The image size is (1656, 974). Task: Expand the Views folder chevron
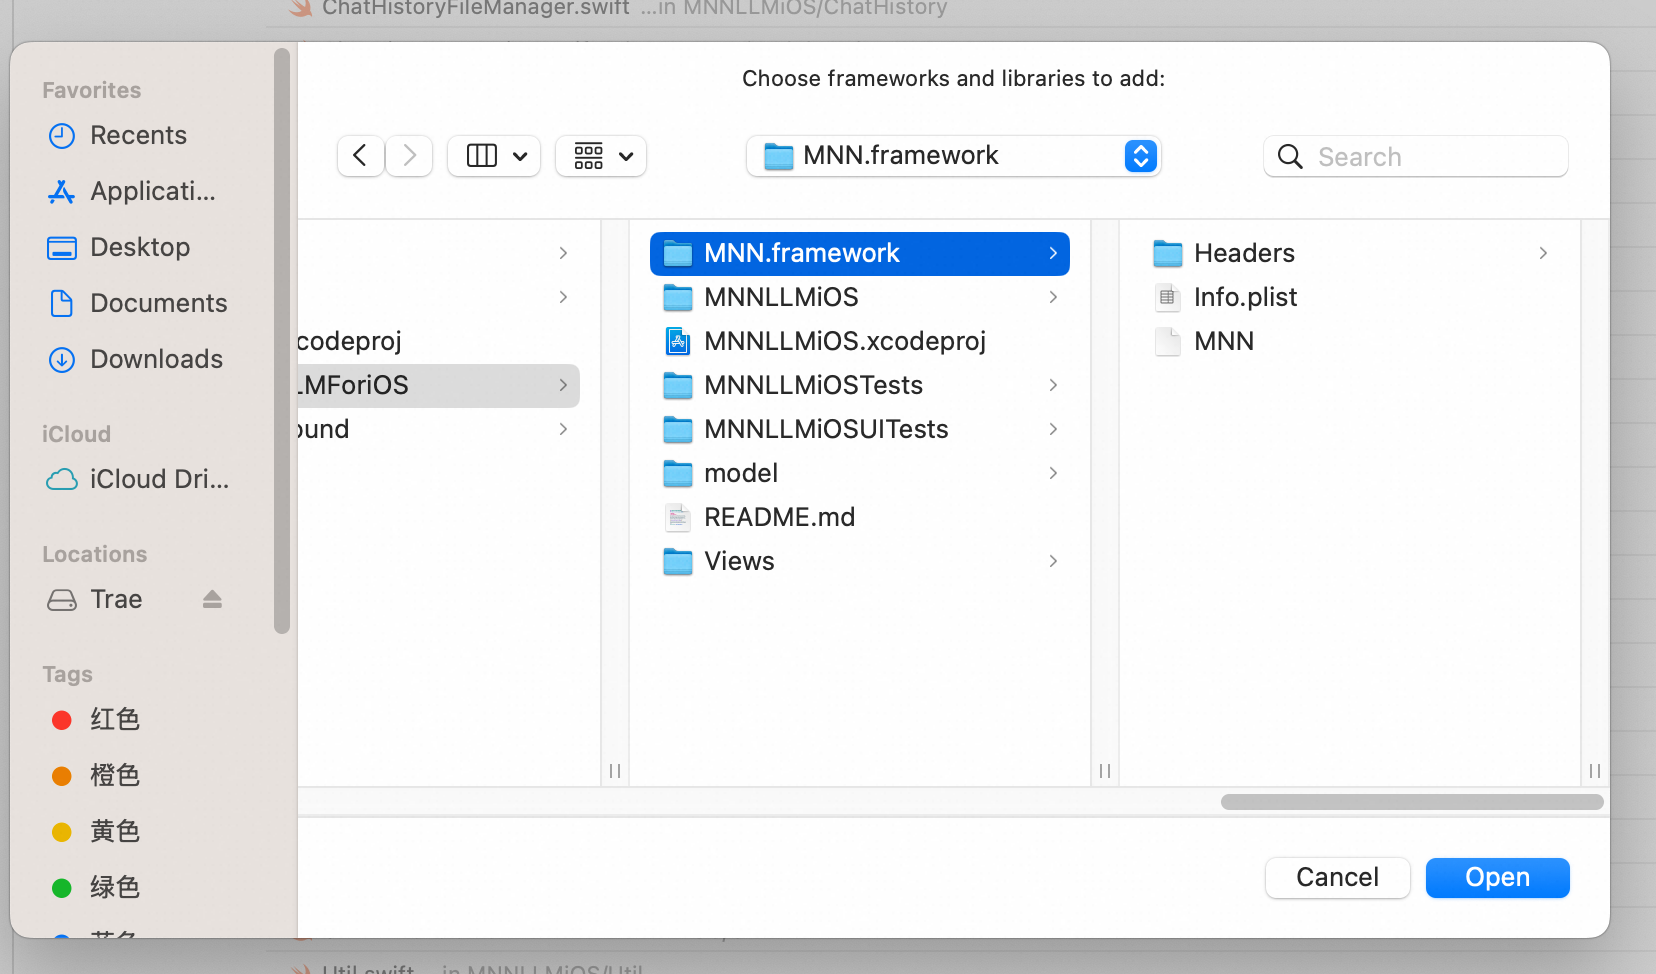pyautogui.click(x=1053, y=561)
